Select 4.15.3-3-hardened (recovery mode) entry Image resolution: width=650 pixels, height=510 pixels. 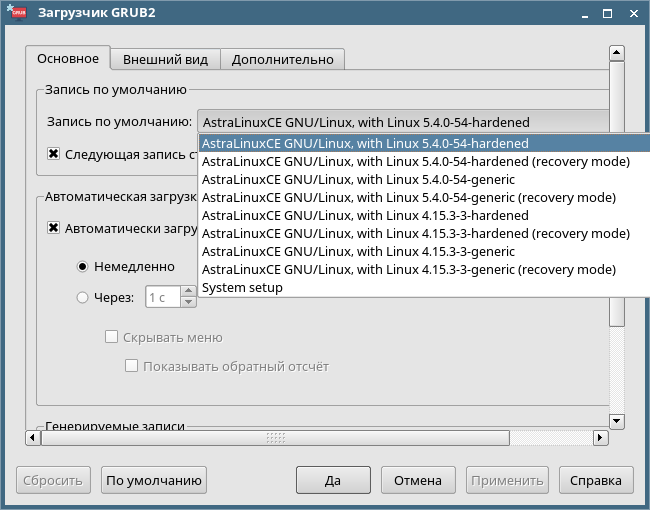pos(424,233)
